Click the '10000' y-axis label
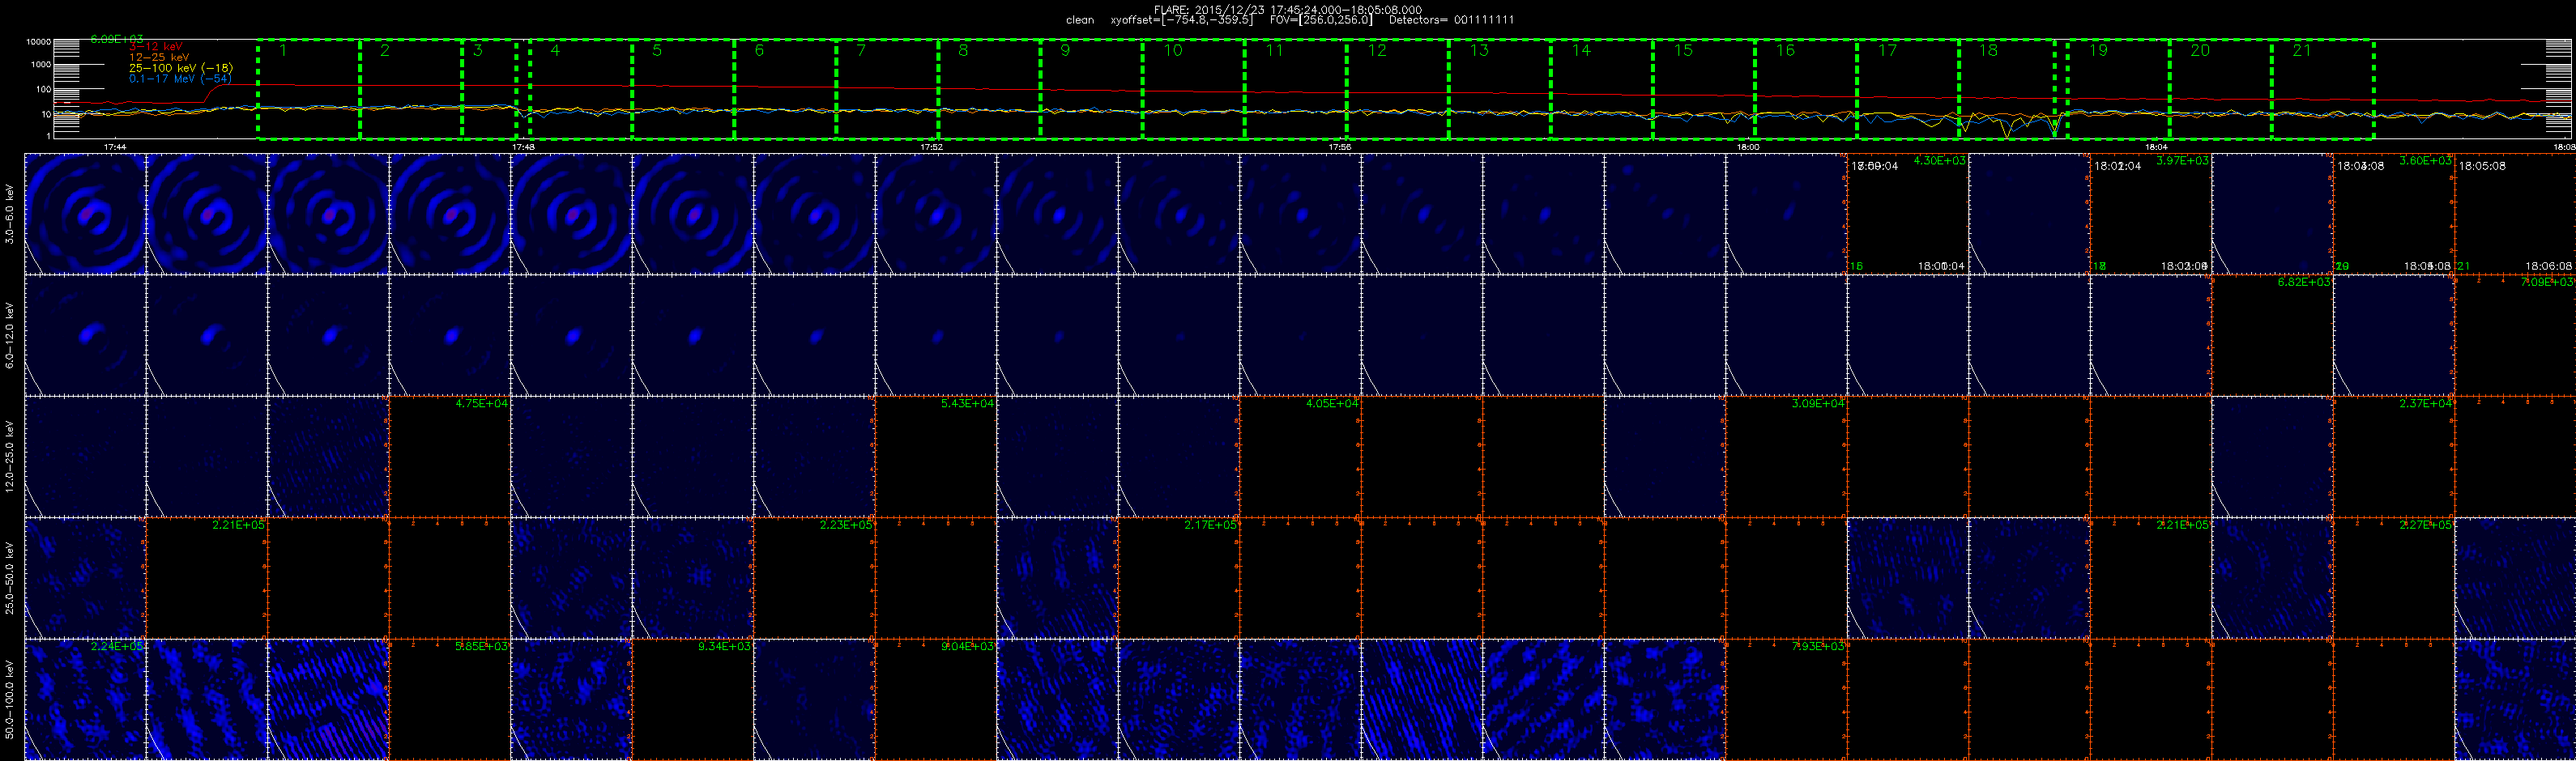 (x=39, y=42)
